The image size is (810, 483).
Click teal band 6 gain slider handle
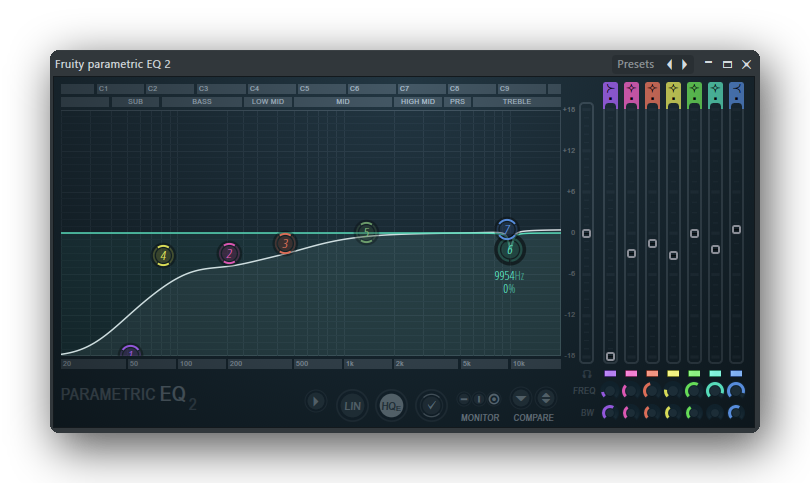[x=715, y=250]
